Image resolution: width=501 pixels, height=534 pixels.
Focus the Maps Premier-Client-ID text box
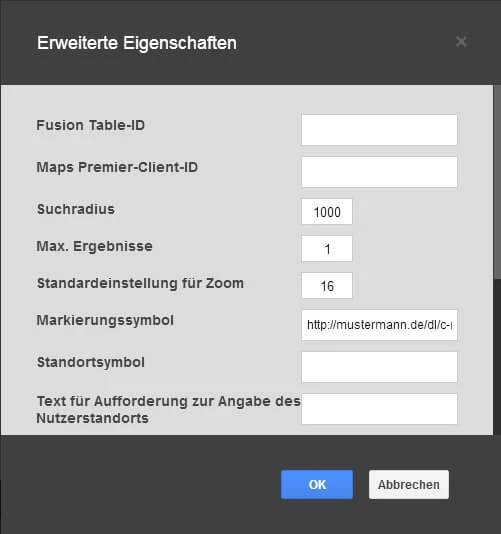[379, 172]
